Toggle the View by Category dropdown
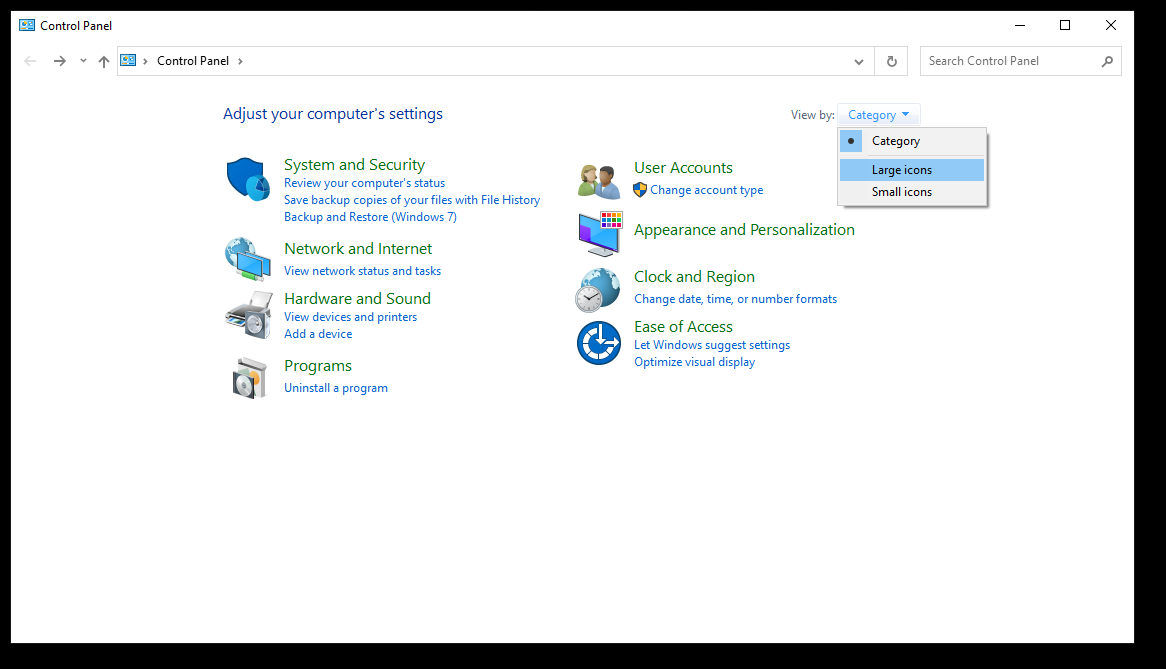 [878, 114]
